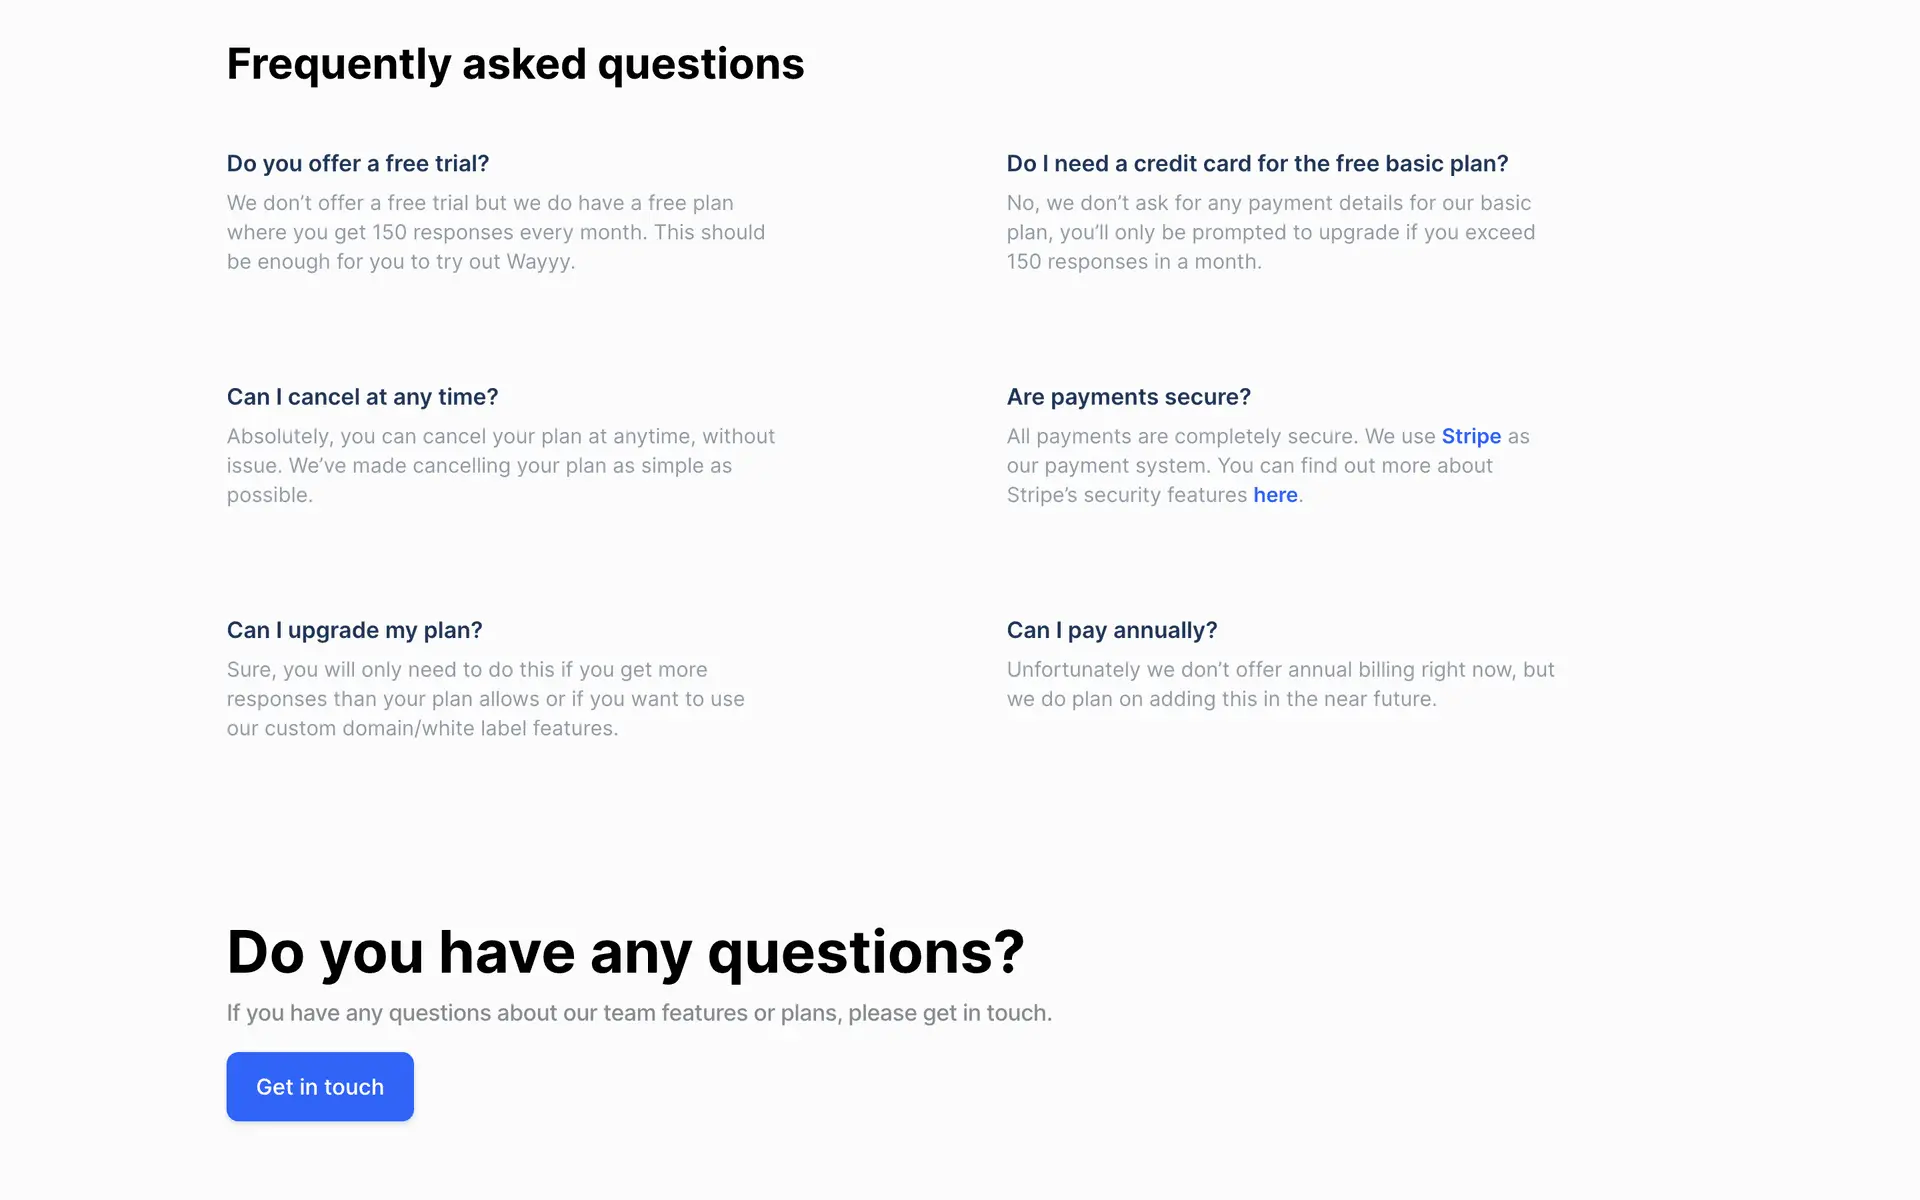Click the Get in touch button
Image resolution: width=1920 pixels, height=1200 pixels.
click(320, 1086)
